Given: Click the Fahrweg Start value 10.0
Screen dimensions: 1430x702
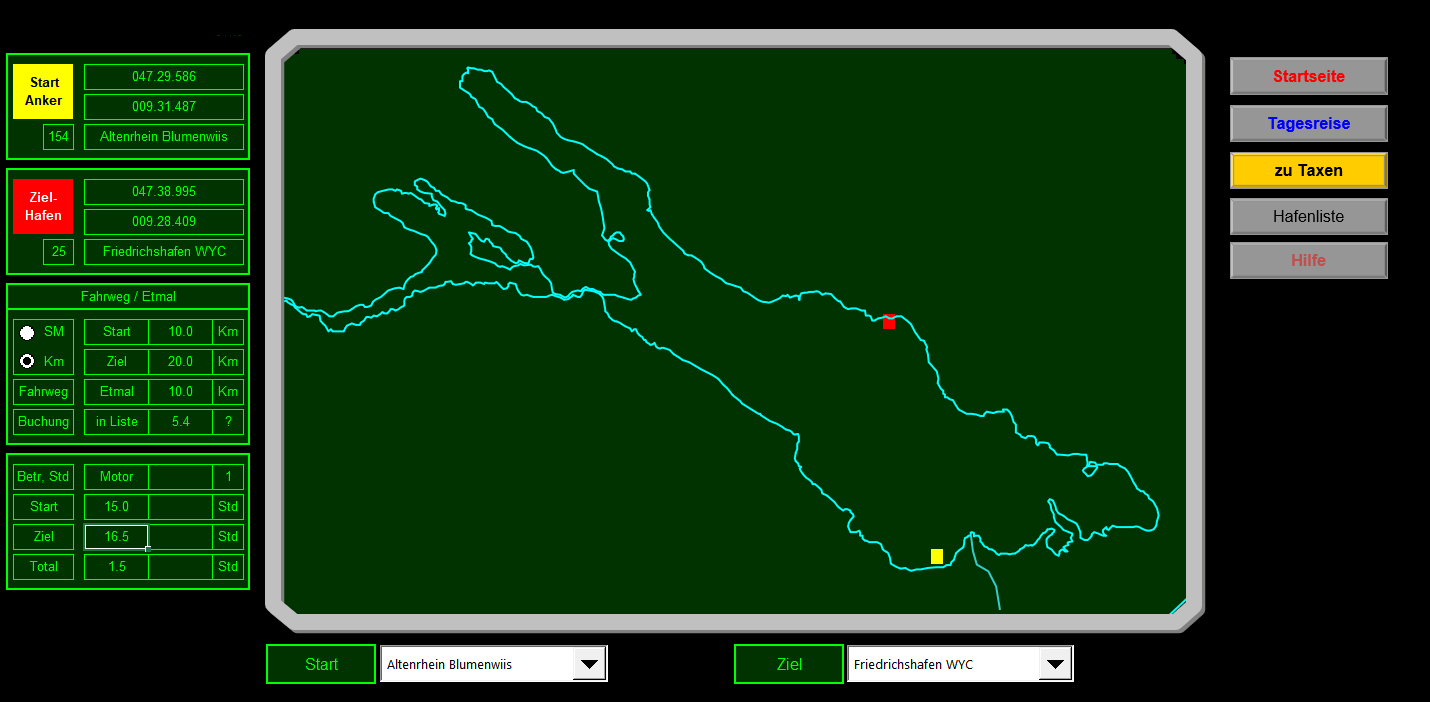Looking at the screenshot, I should pyautogui.click(x=180, y=331).
